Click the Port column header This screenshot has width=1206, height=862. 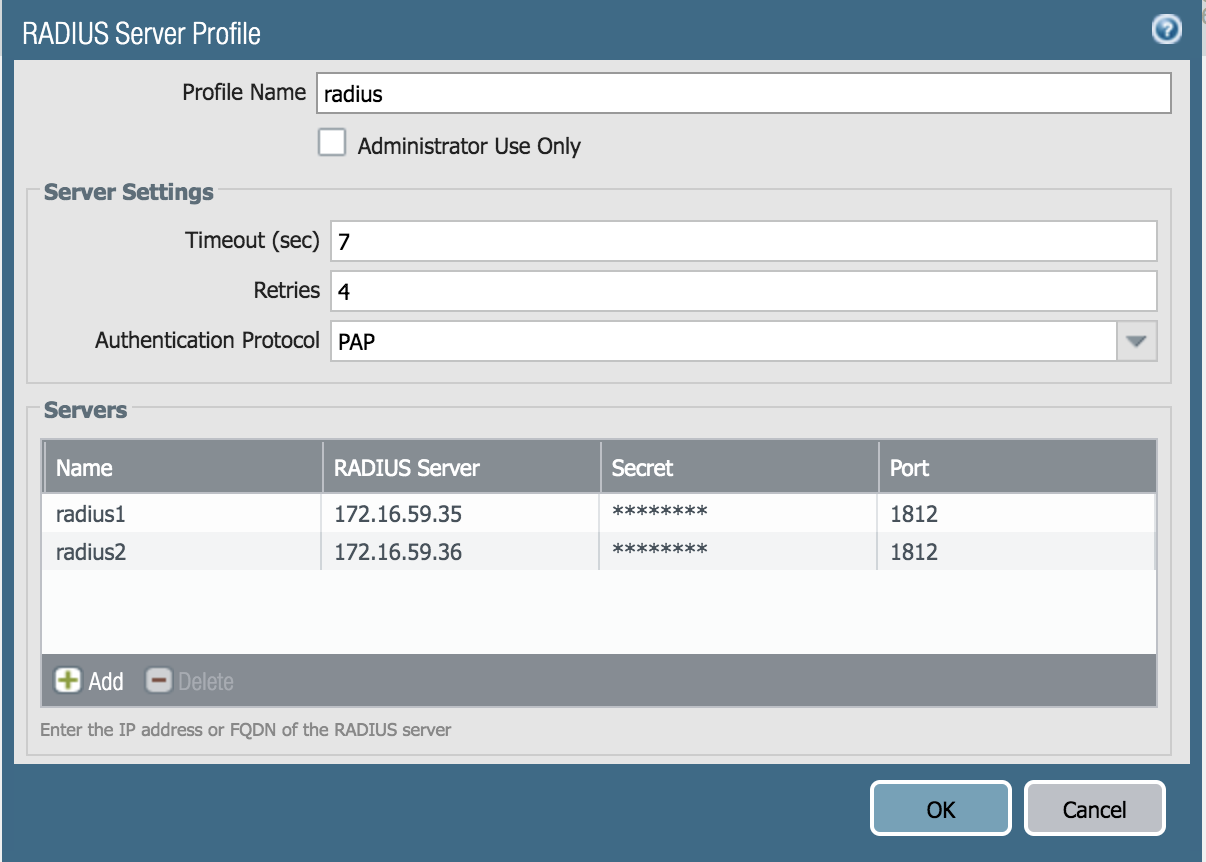click(x=1016, y=467)
